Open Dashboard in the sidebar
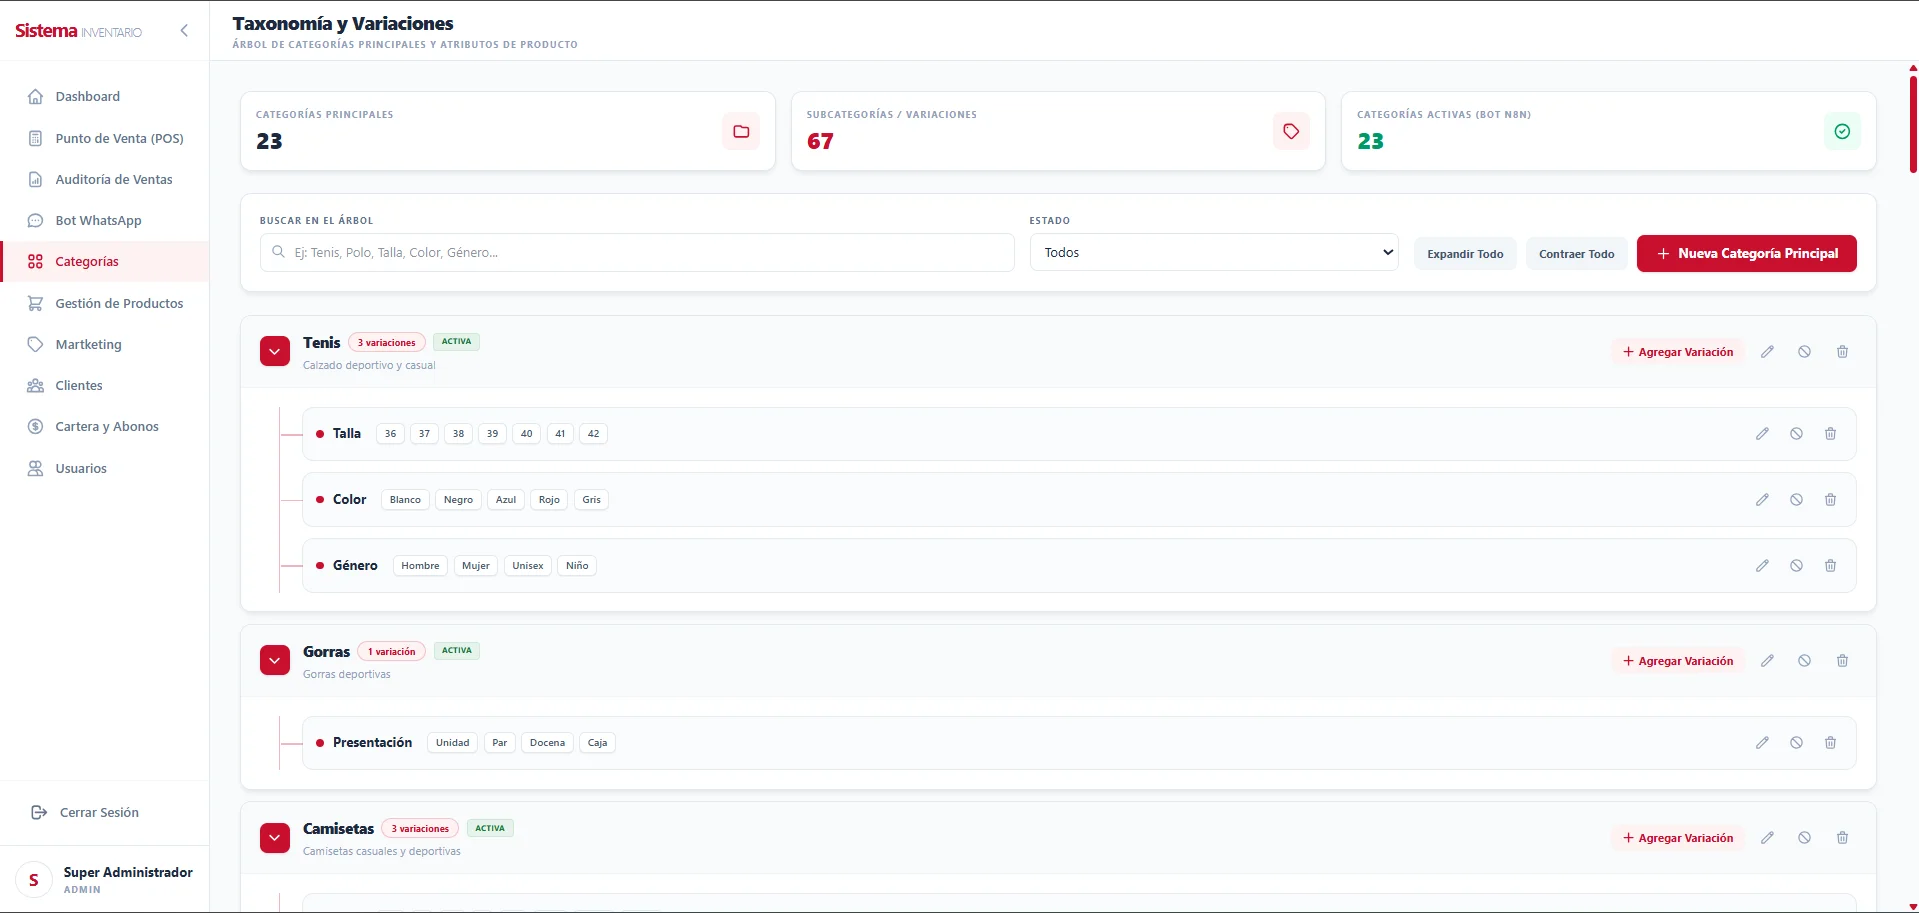 (105, 97)
